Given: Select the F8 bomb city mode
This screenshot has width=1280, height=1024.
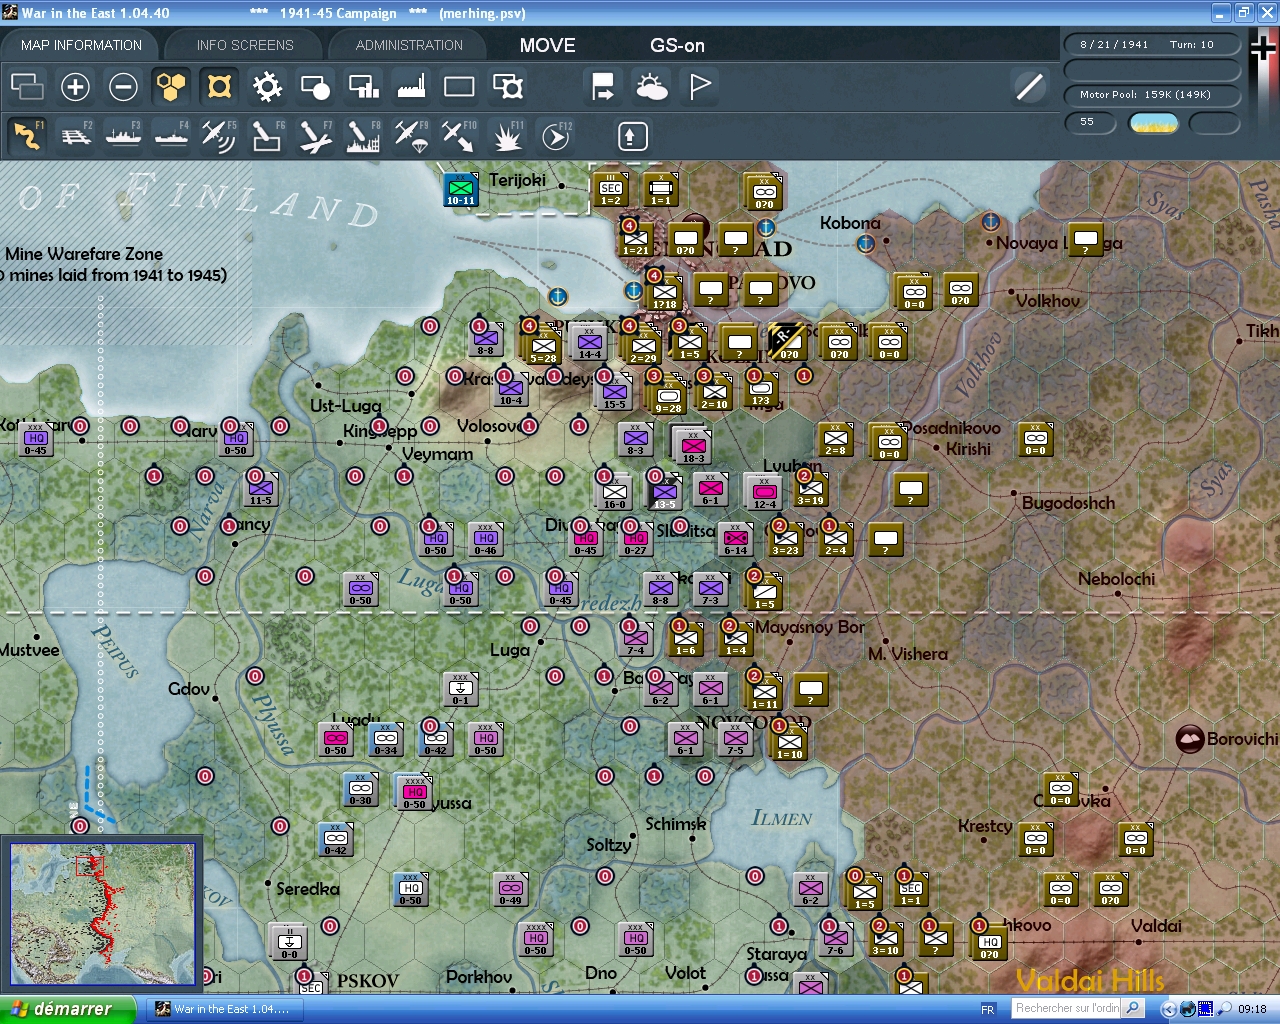Looking at the screenshot, I should [x=363, y=136].
